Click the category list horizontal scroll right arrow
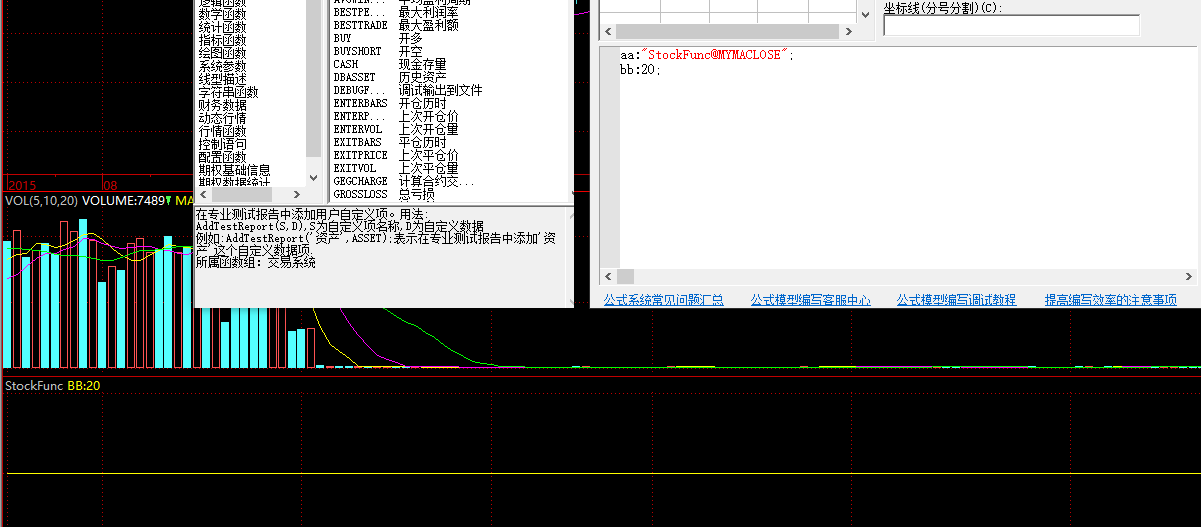1201x527 pixels. pos(297,194)
